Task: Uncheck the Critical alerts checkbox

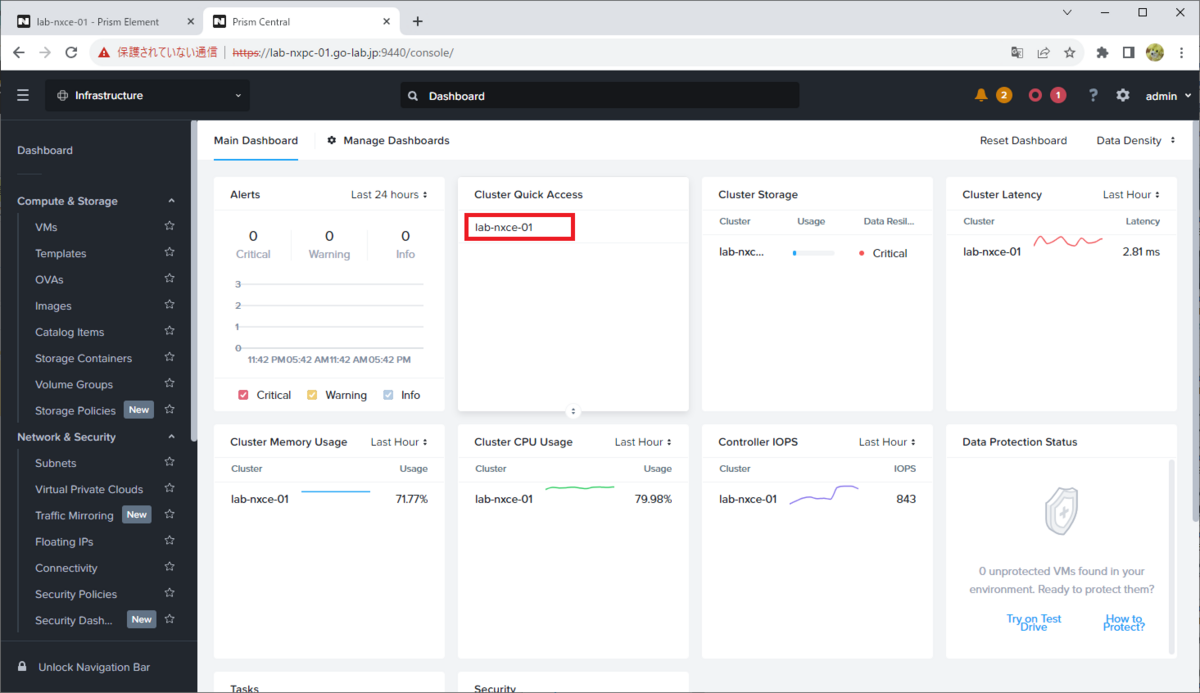Action: click(244, 395)
